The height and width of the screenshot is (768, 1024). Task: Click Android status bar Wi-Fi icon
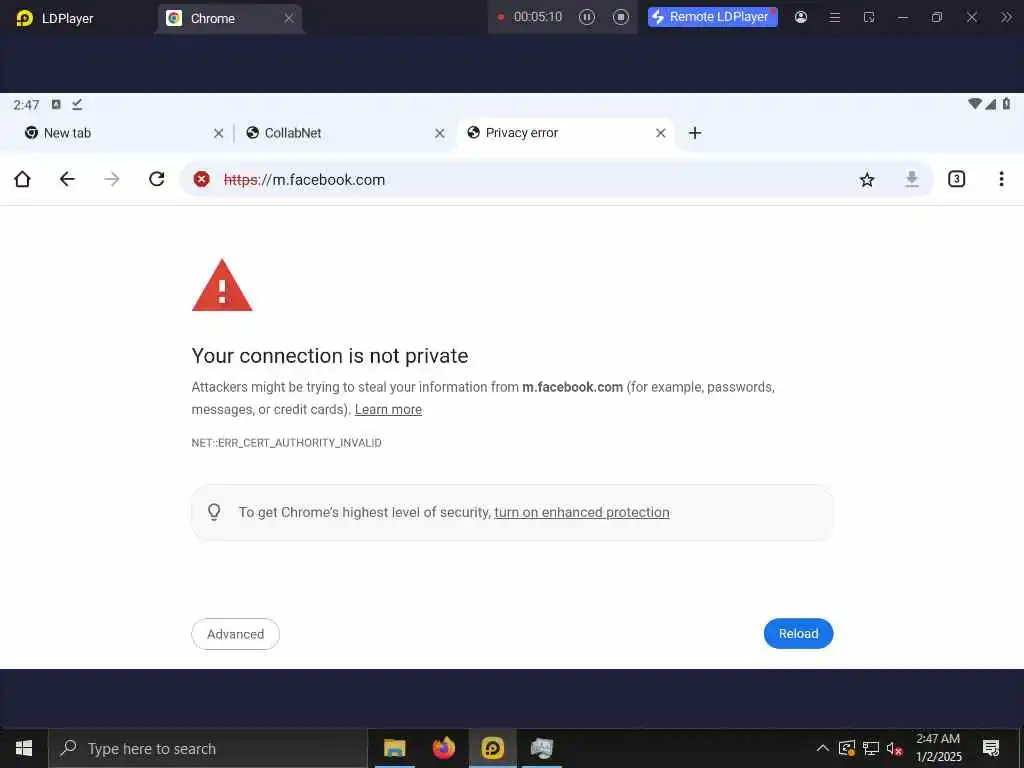pos(974,104)
